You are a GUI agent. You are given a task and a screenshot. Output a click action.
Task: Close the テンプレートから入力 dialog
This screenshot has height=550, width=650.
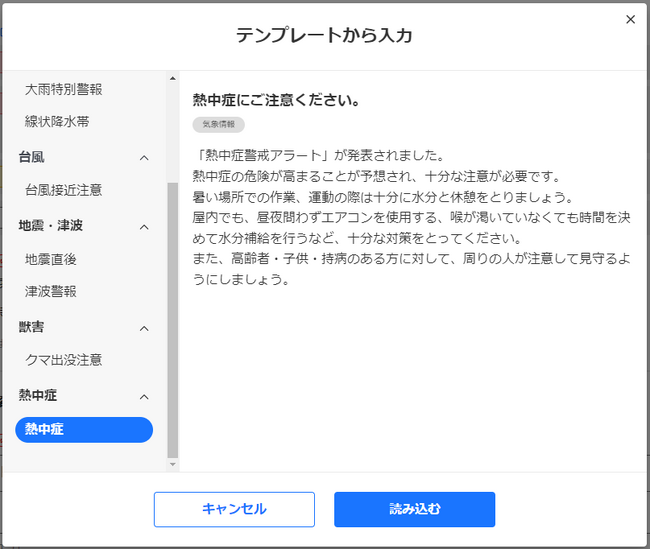(630, 19)
